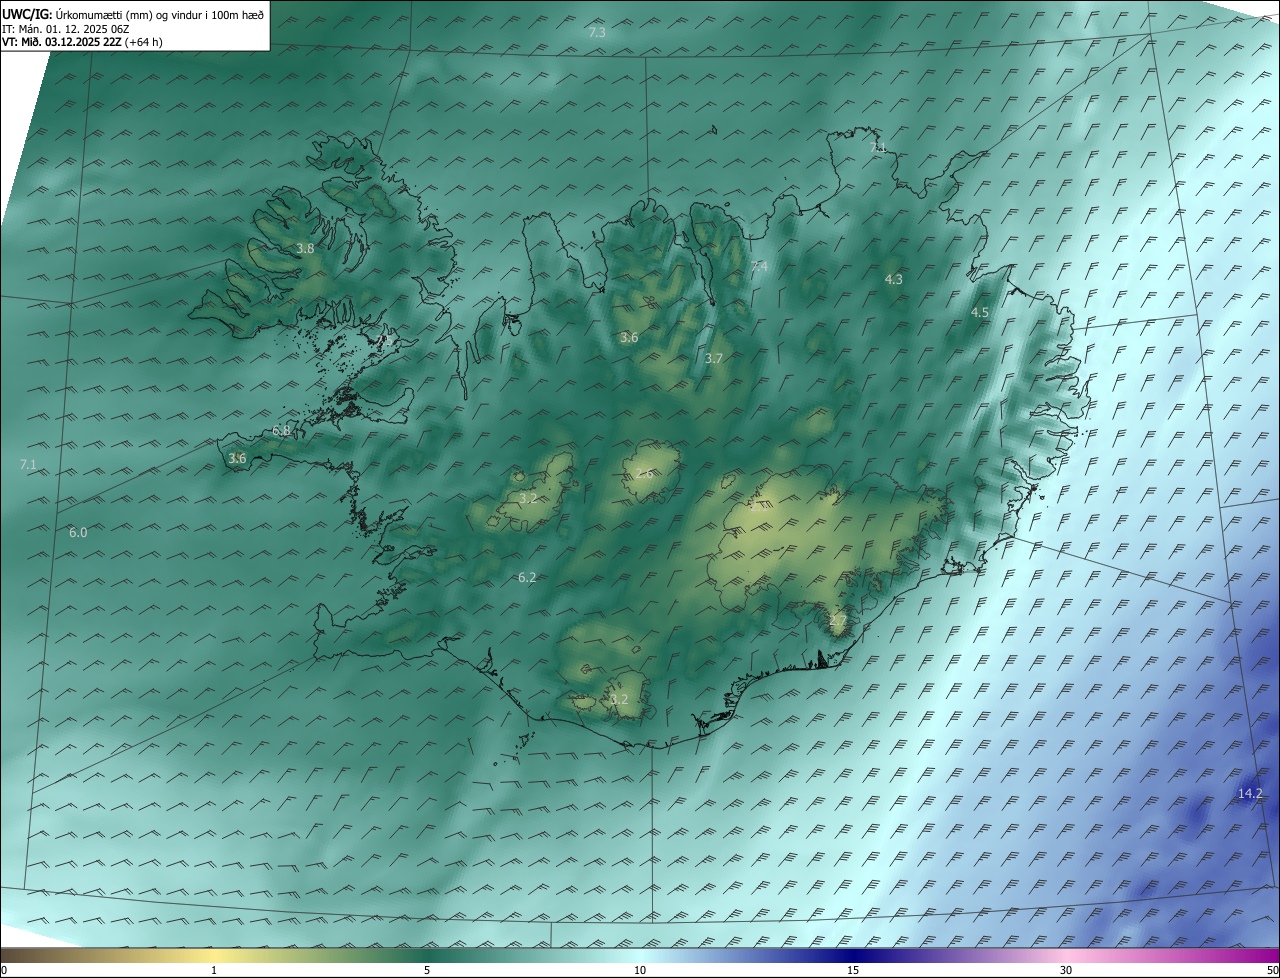This screenshot has width=1280, height=978.
Task: Click the '3.6' label on the Snæfellsnes peninsula
Action: point(237,459)
